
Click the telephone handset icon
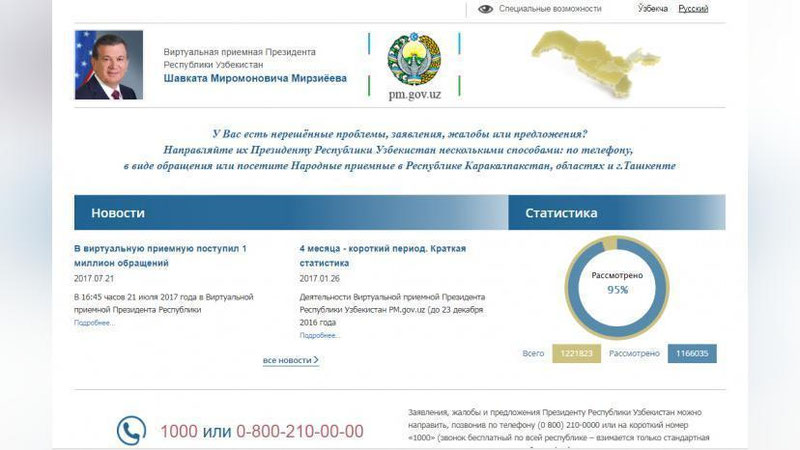tap(131, 431)
